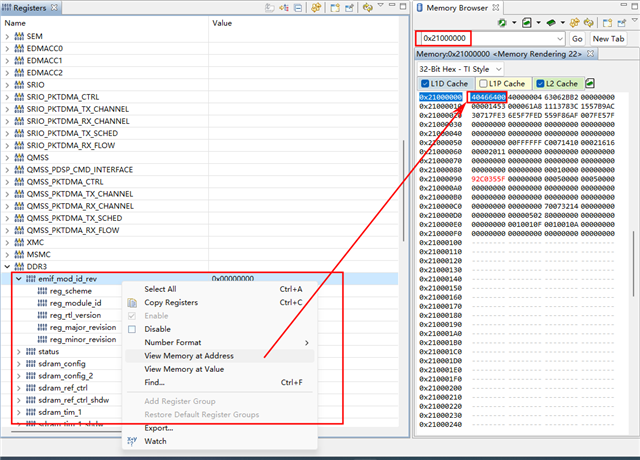Click the pin icon in Memory Browser toolbar
The width and height of the screenshot is (640, 460).
coord(621,23)
